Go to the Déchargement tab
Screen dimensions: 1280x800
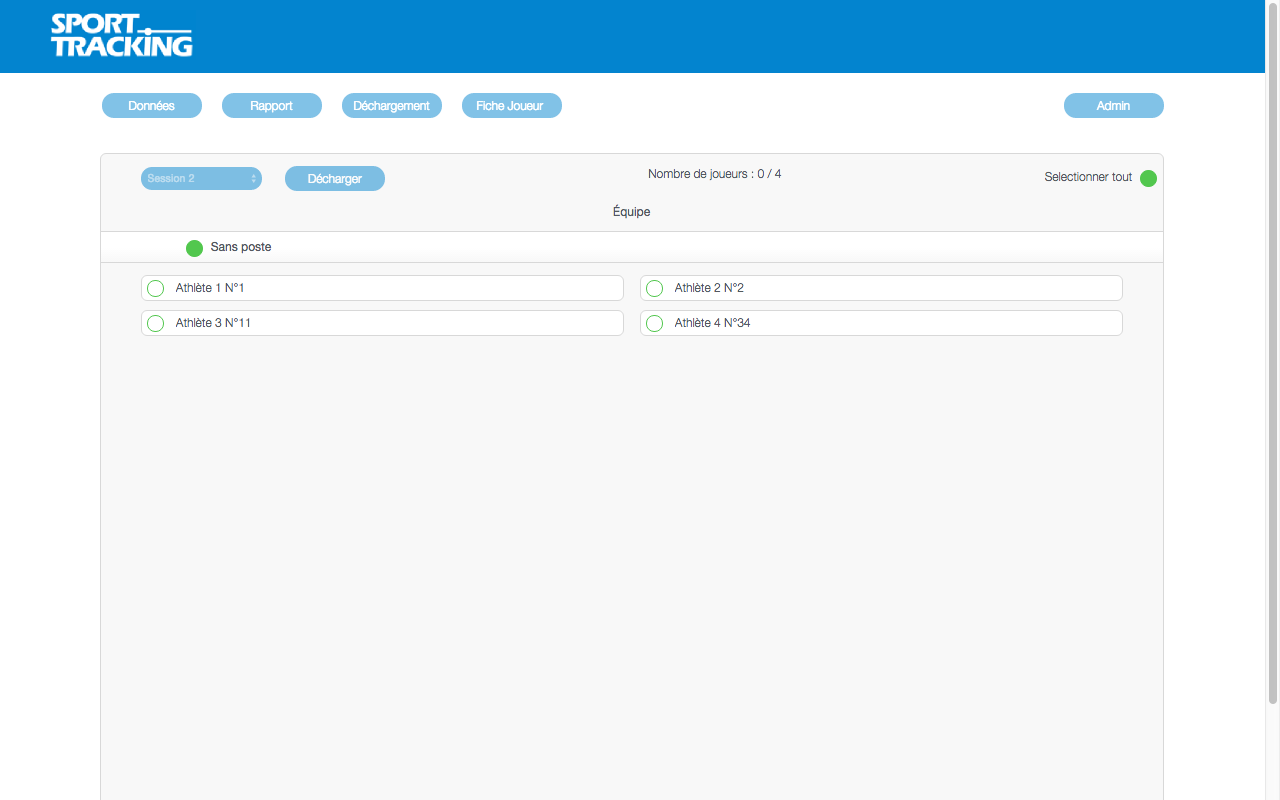(x=392, y=106)
